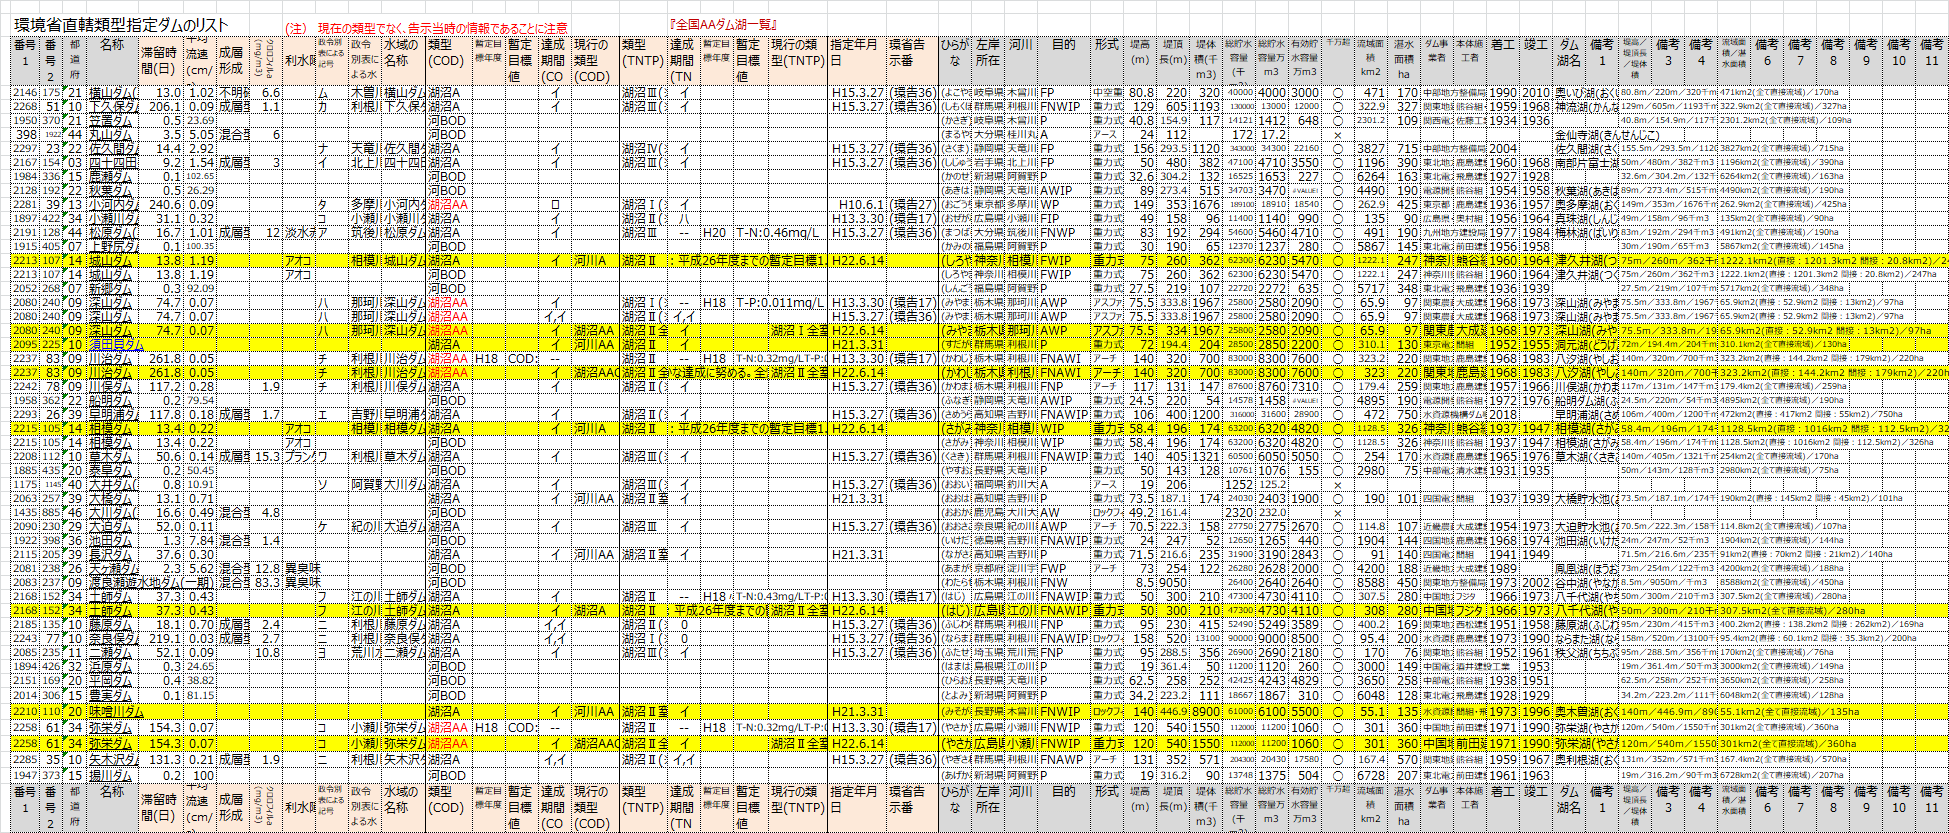
Task: Select chlorophyll value cell 83.3
Action: tap(267, 582)
